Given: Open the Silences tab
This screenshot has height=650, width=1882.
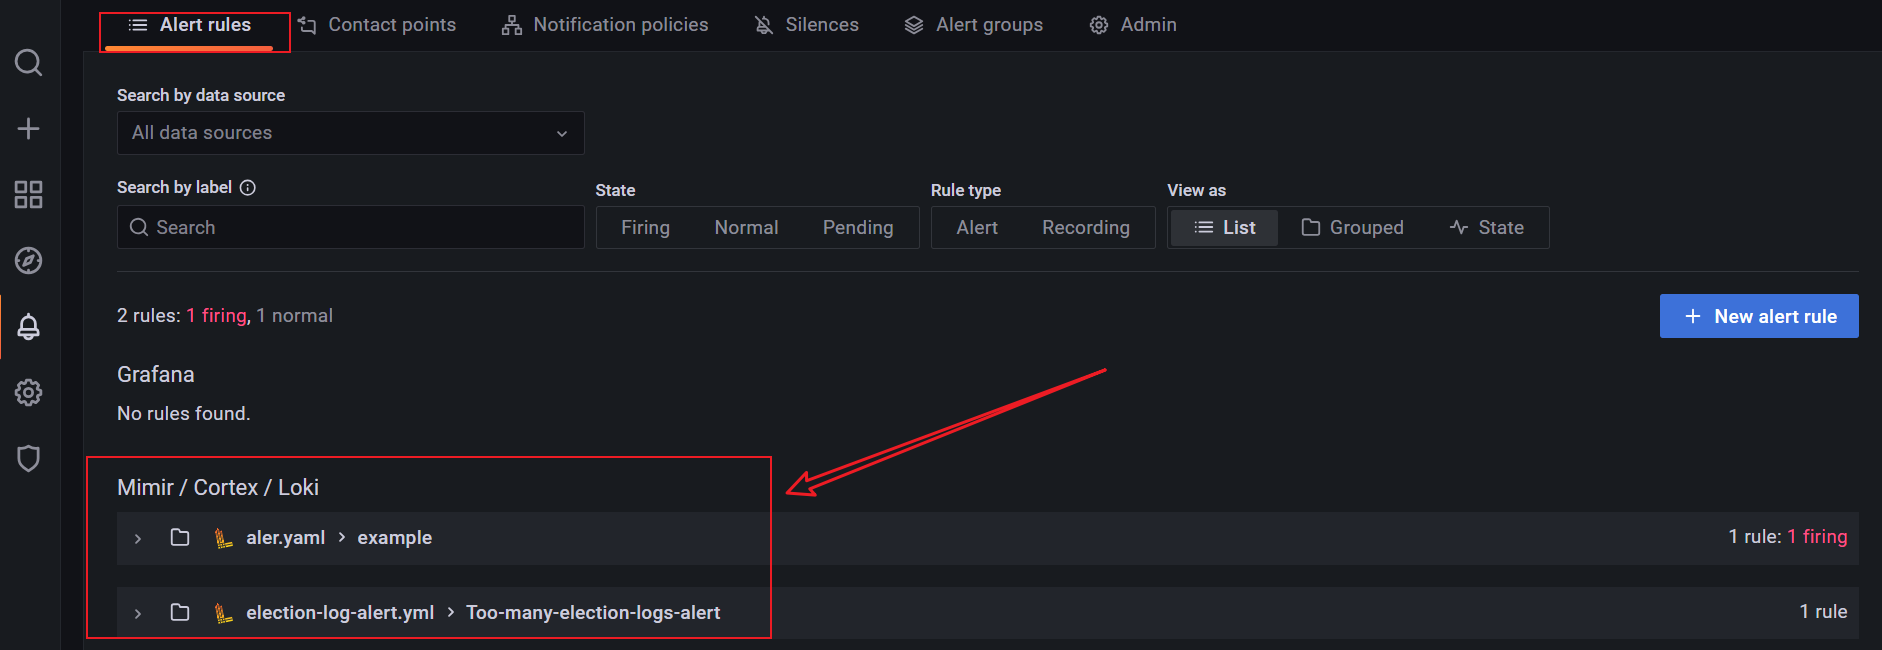Looking at the screenshot, I should [806, 25].
